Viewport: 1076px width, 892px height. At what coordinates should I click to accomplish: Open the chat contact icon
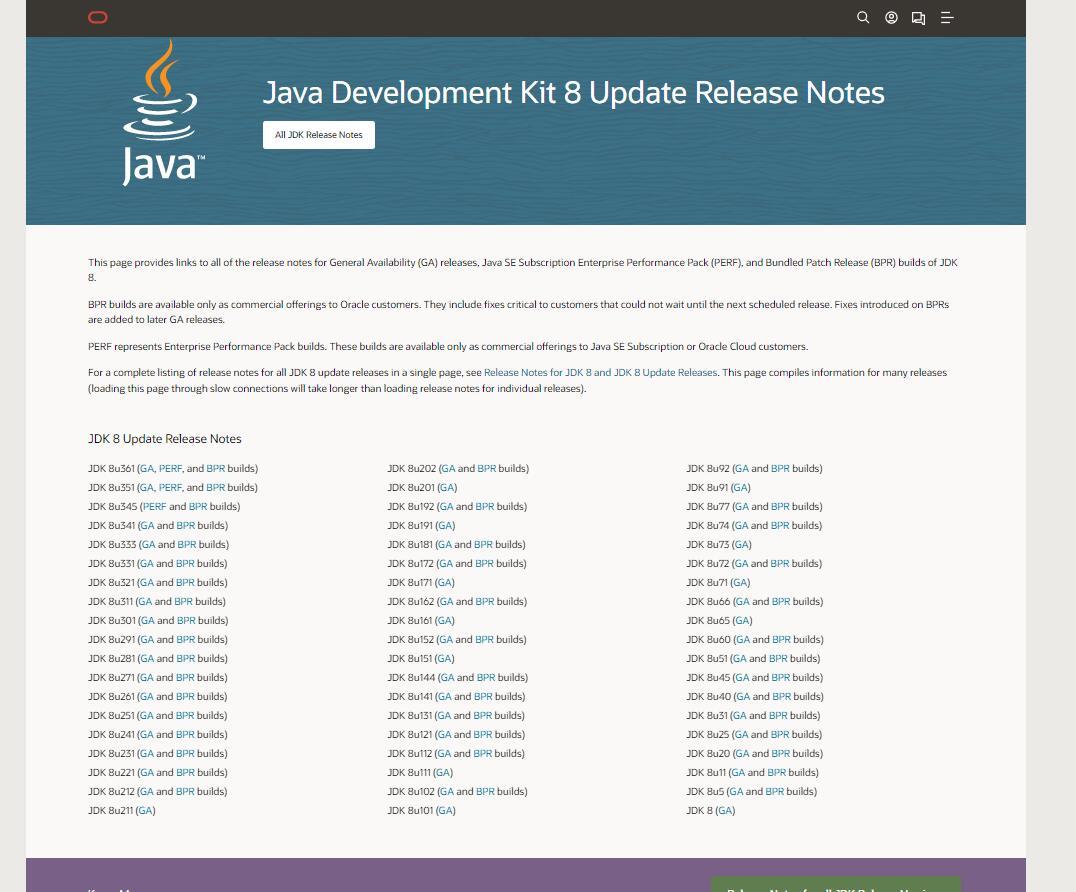click(918, 19)
